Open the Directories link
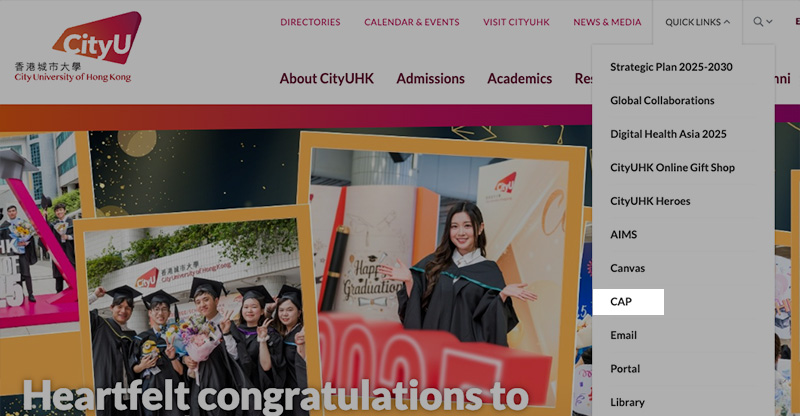Image resolution: width=800 pixels, height=416 pixels. (310, 22)
